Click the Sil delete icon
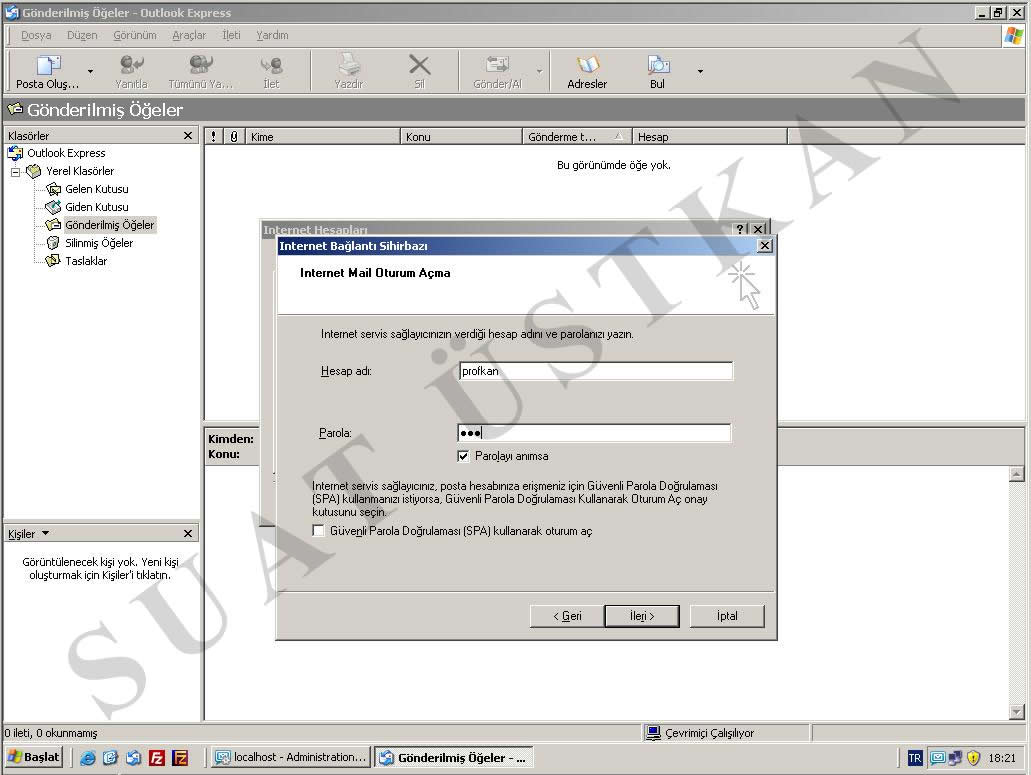Screen dimensions: 1031x775 point(420,71)
